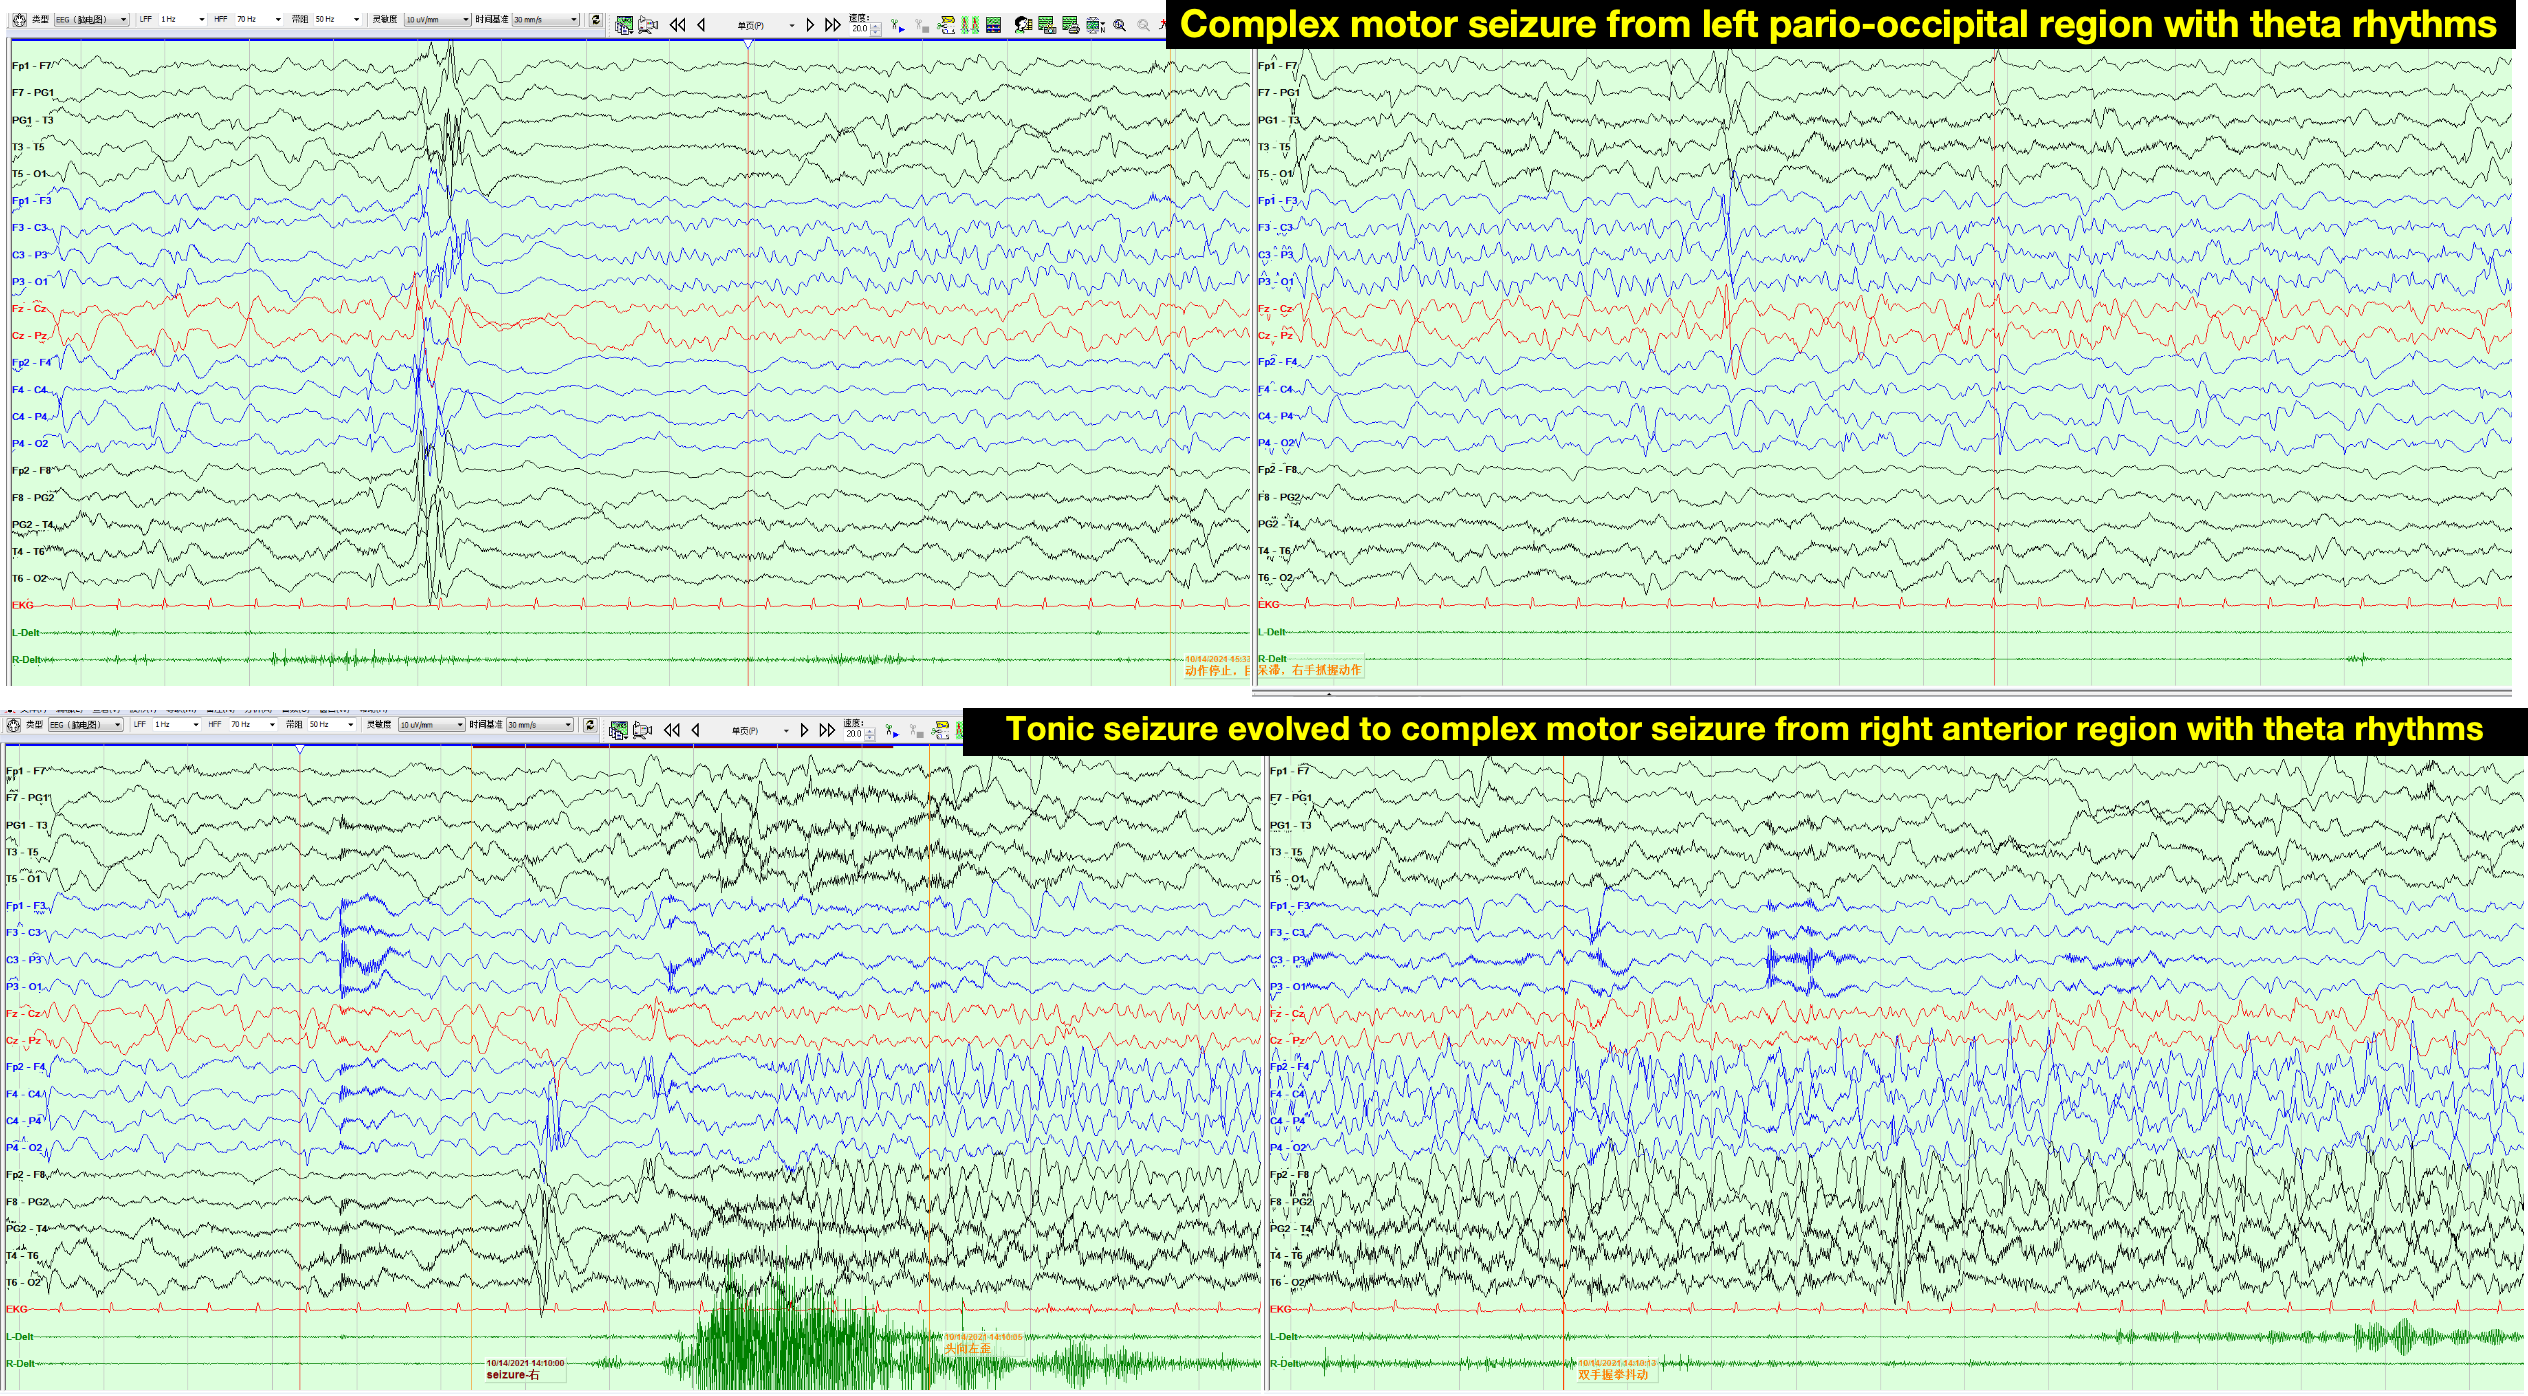Open the page mode dropdown in upper toolbar

click(792, 25)
